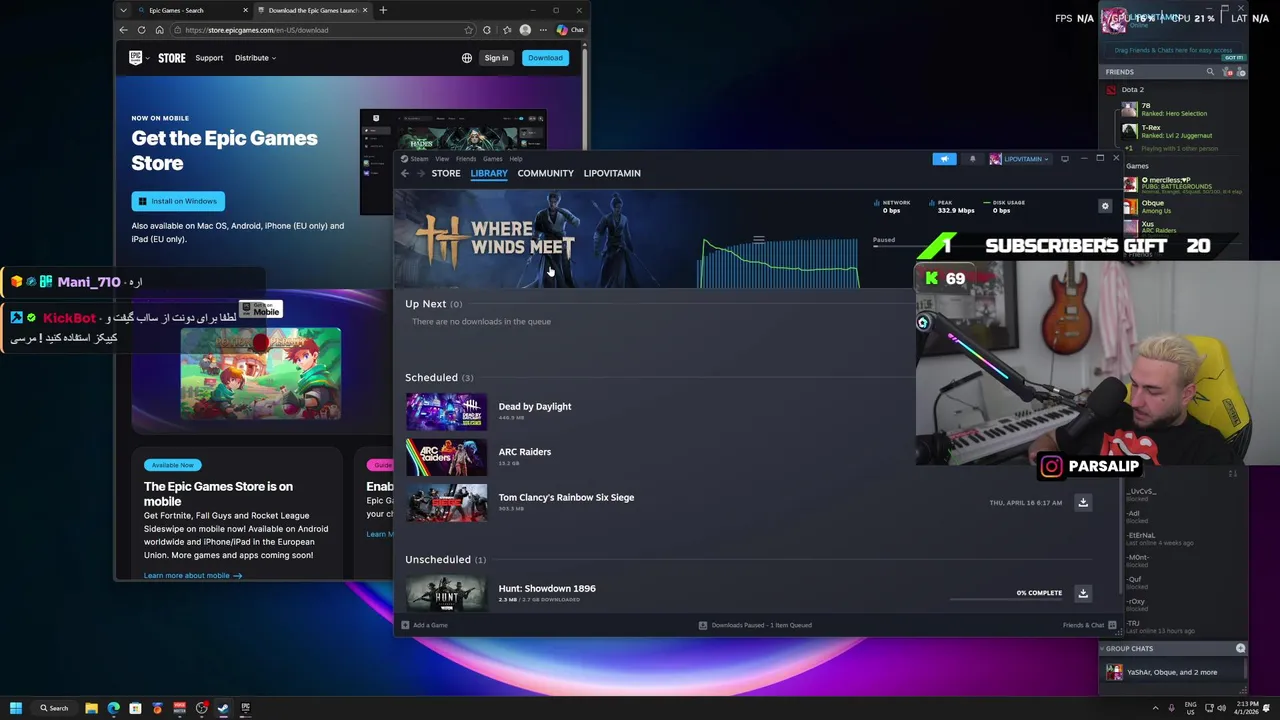Open the browser home page
This screenshot has height=720, width=1280.
(x=159, y=30)
